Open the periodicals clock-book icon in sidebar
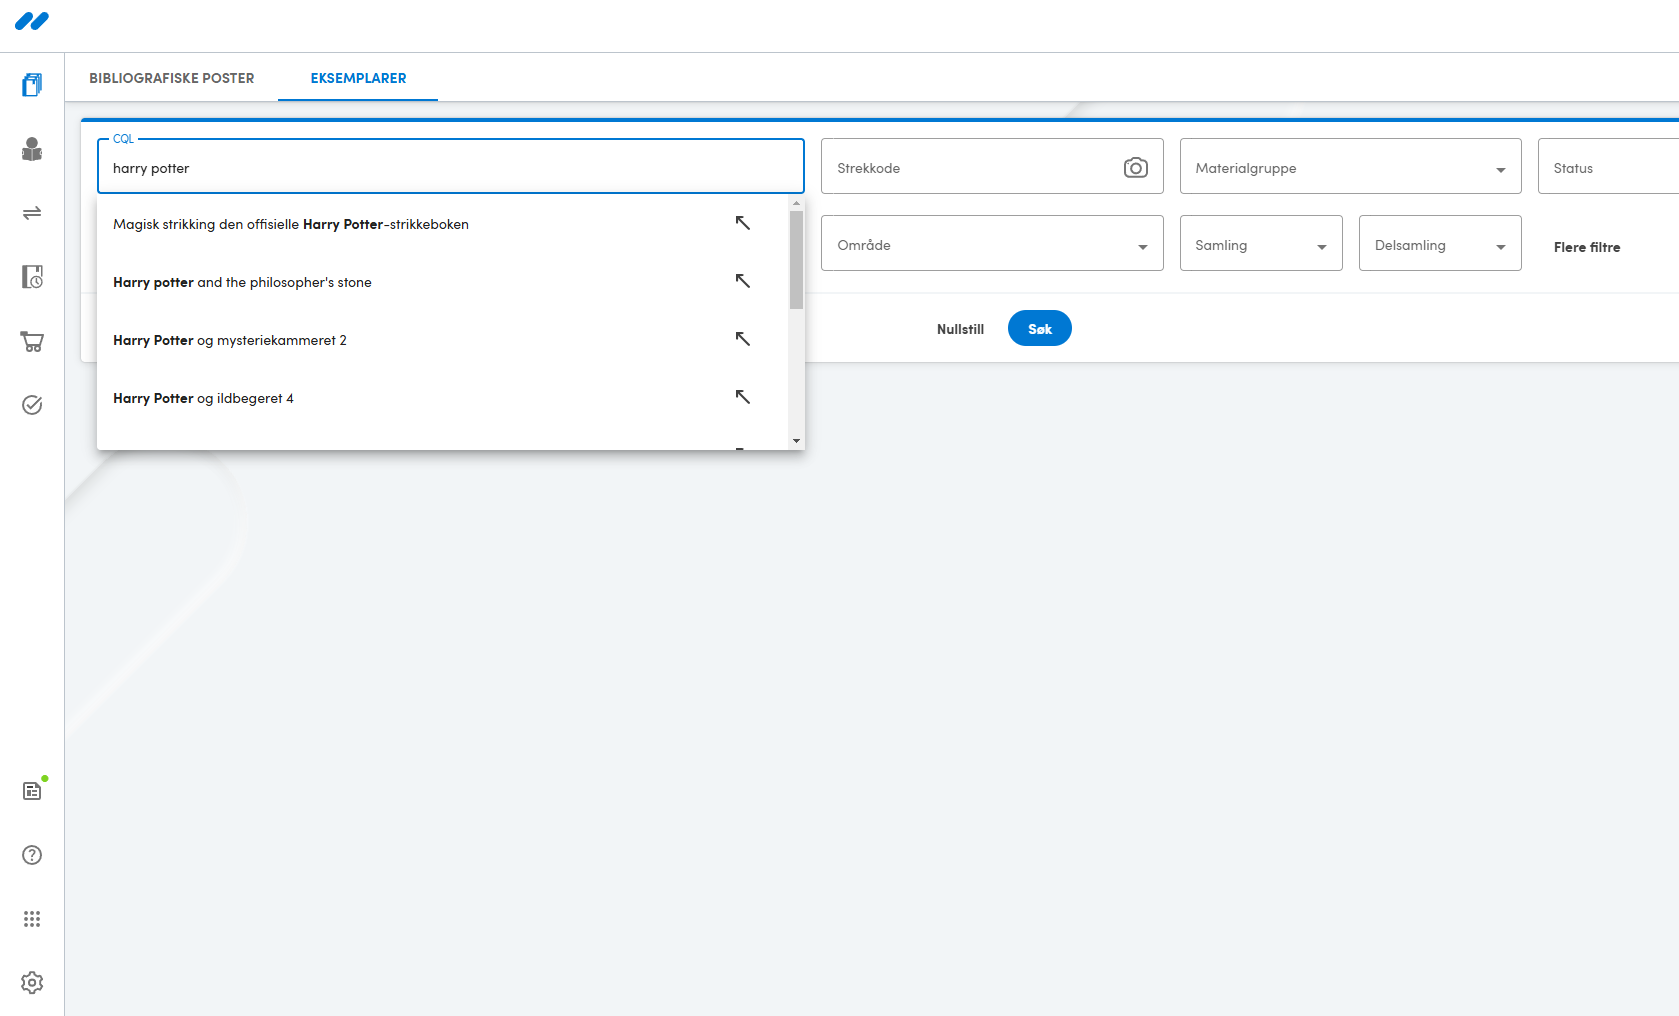This screenshot has width=1679, height=1016. (x=32, y=277)
